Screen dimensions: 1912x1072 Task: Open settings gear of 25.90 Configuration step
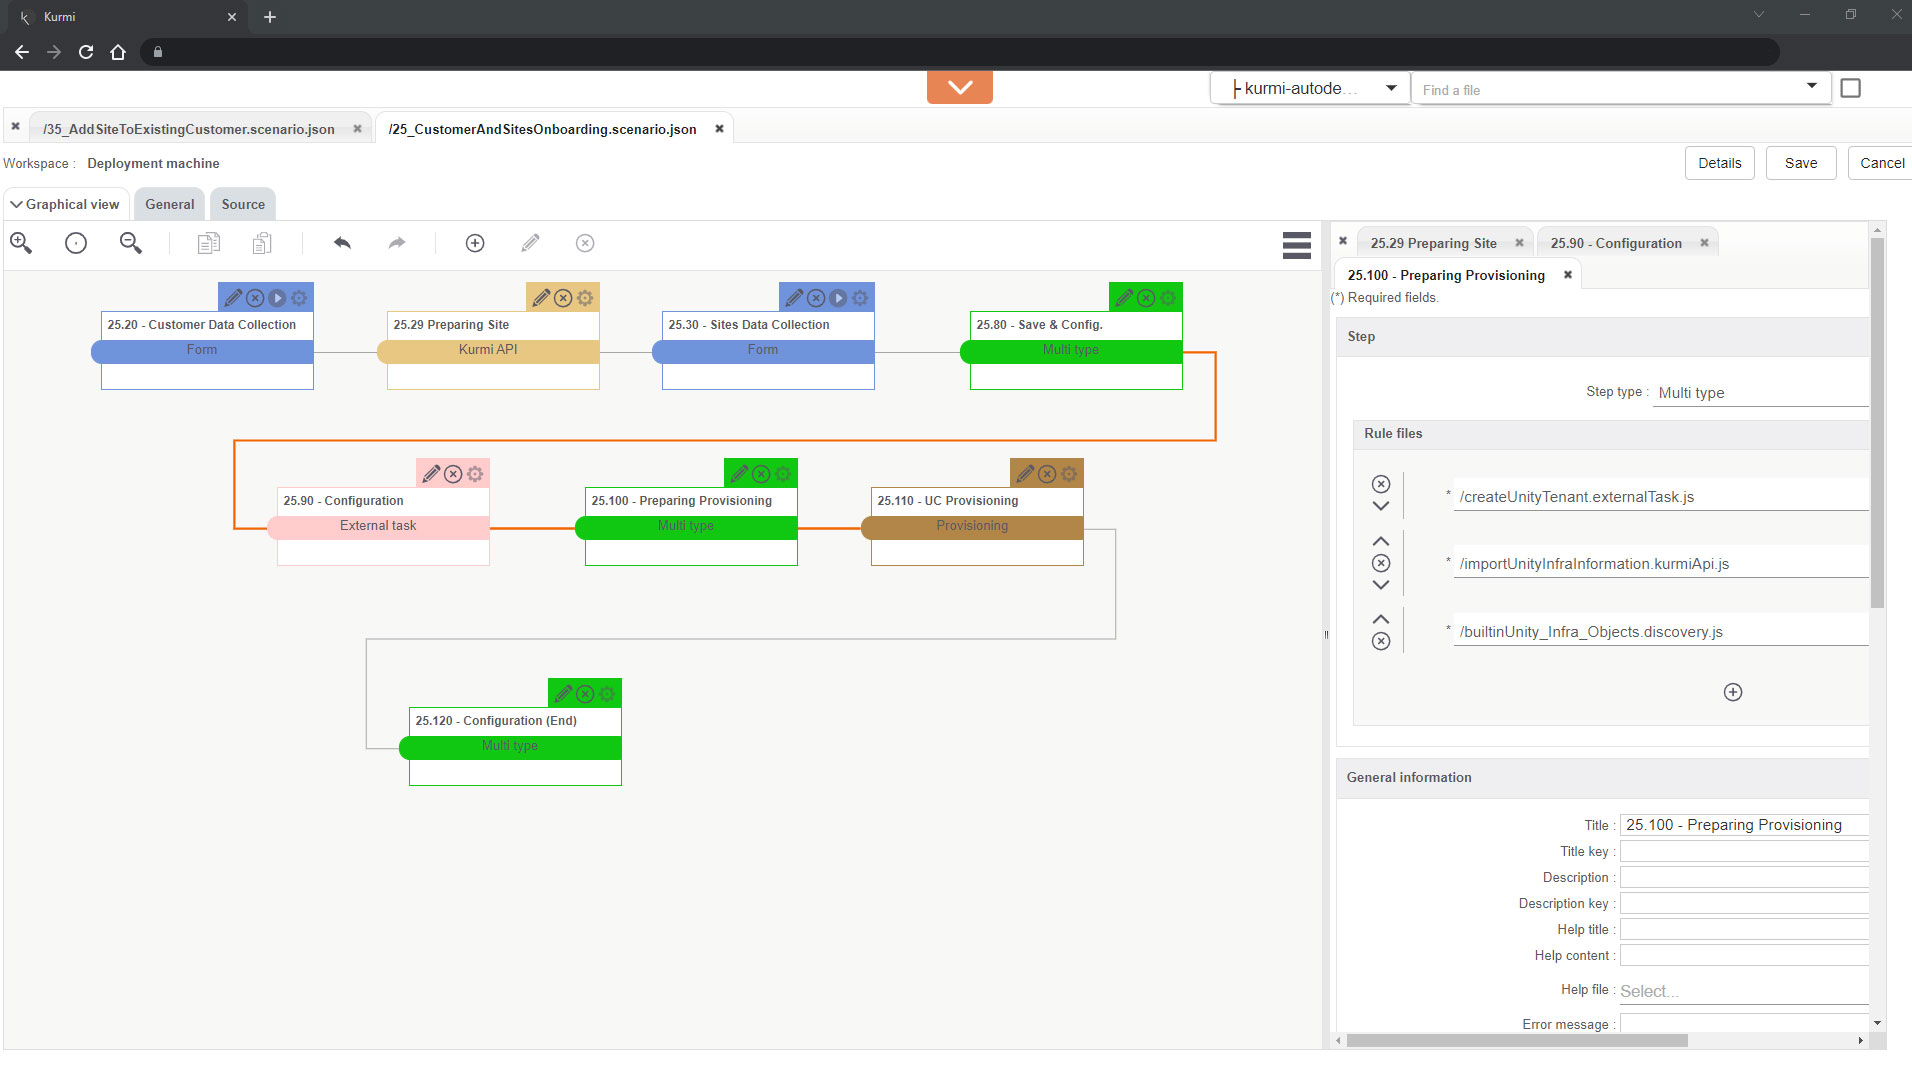475,474
